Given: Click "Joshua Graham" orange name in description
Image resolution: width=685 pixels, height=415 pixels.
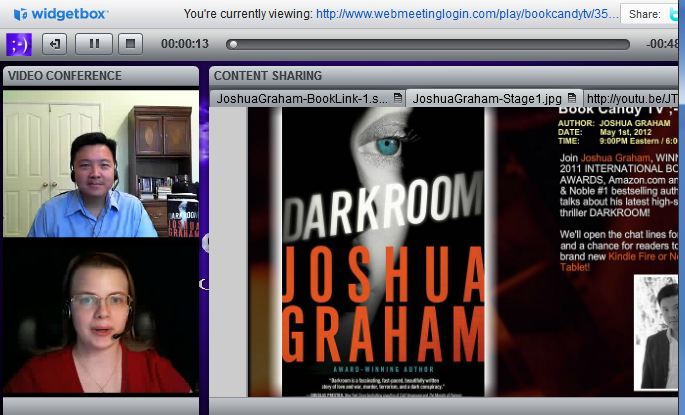Looking at the screenshot, I should tap(615, 158).
